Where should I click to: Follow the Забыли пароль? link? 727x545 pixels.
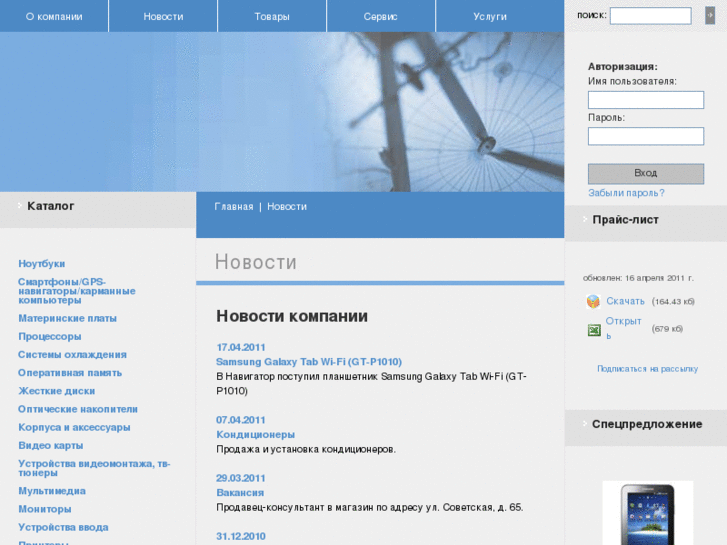pyautogui.click(x=626, y=193)
